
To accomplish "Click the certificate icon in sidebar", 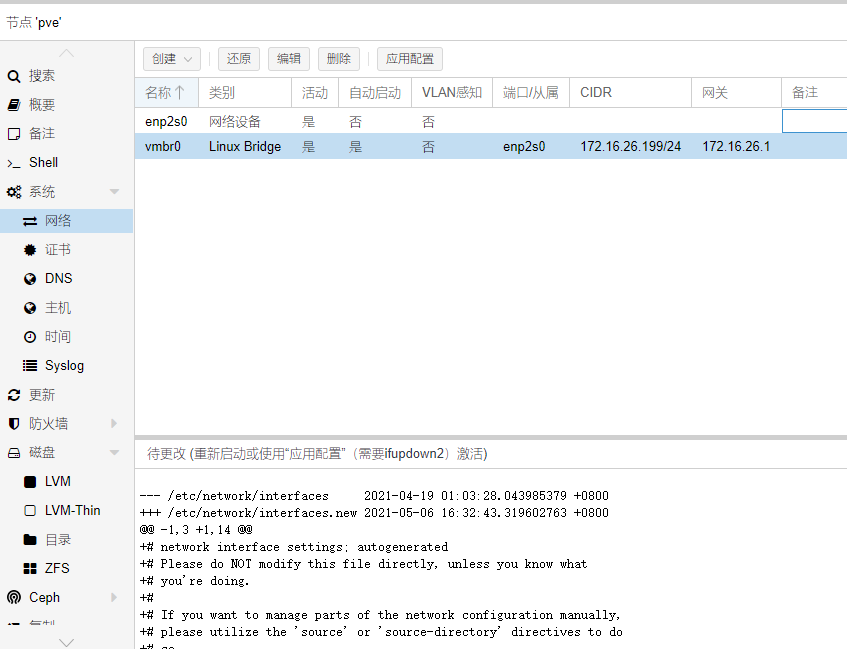I will [x=30, y=250].
